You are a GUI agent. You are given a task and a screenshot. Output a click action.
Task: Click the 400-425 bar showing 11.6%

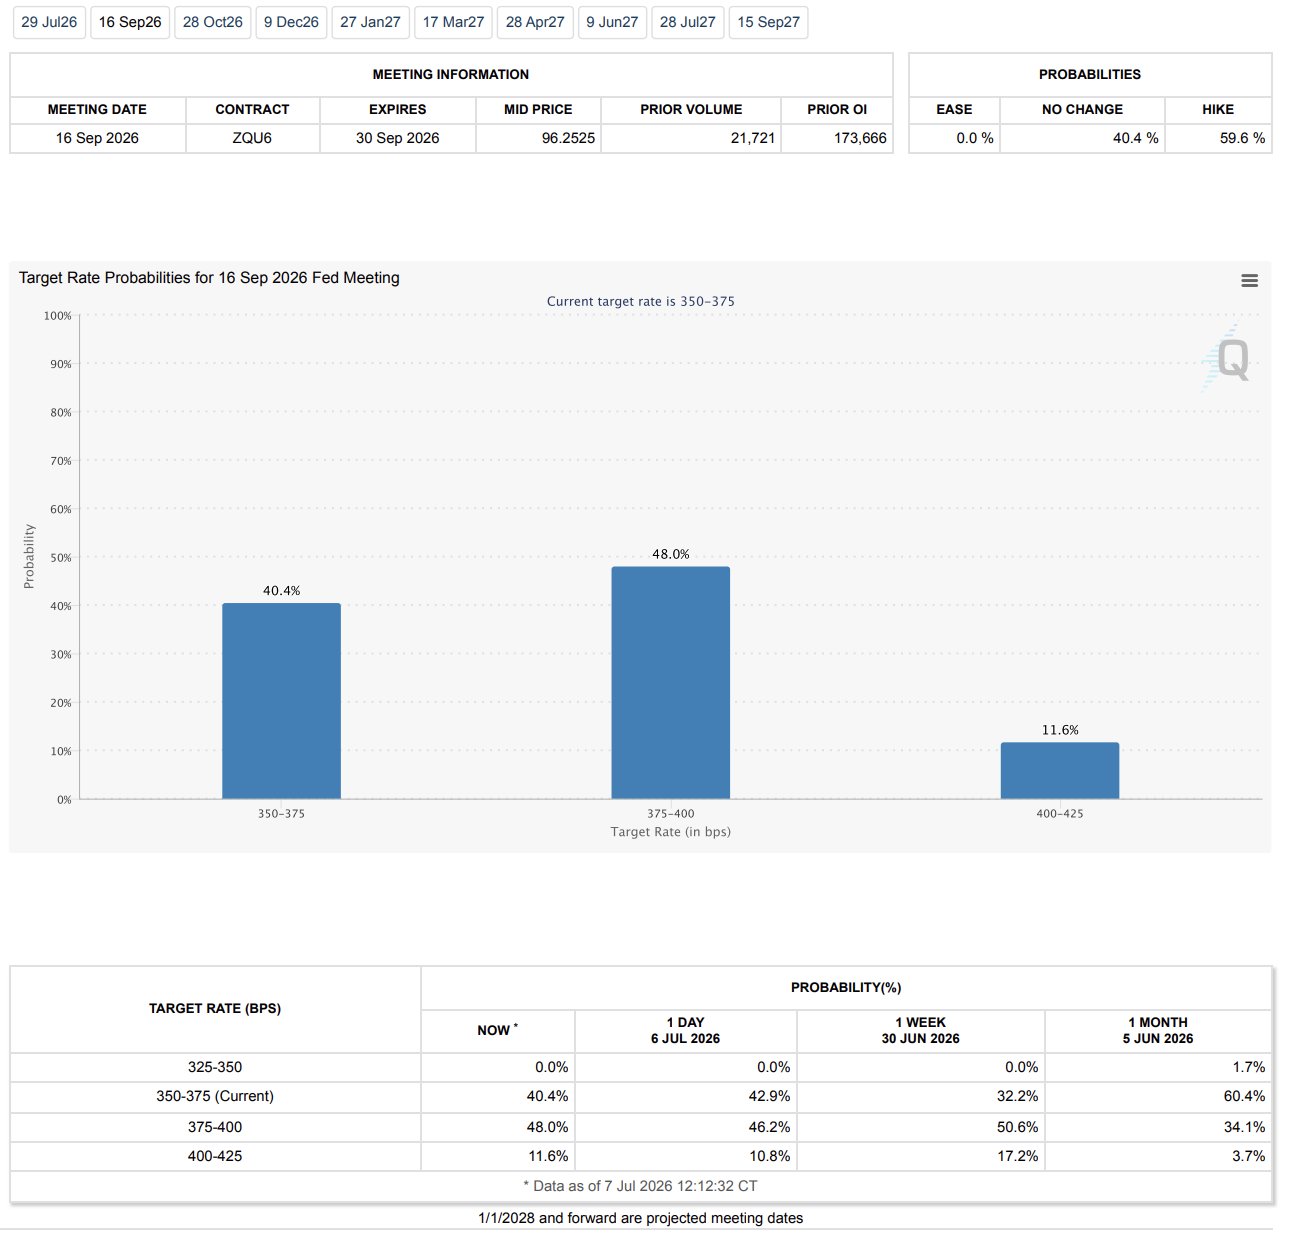click(1060, 771)
